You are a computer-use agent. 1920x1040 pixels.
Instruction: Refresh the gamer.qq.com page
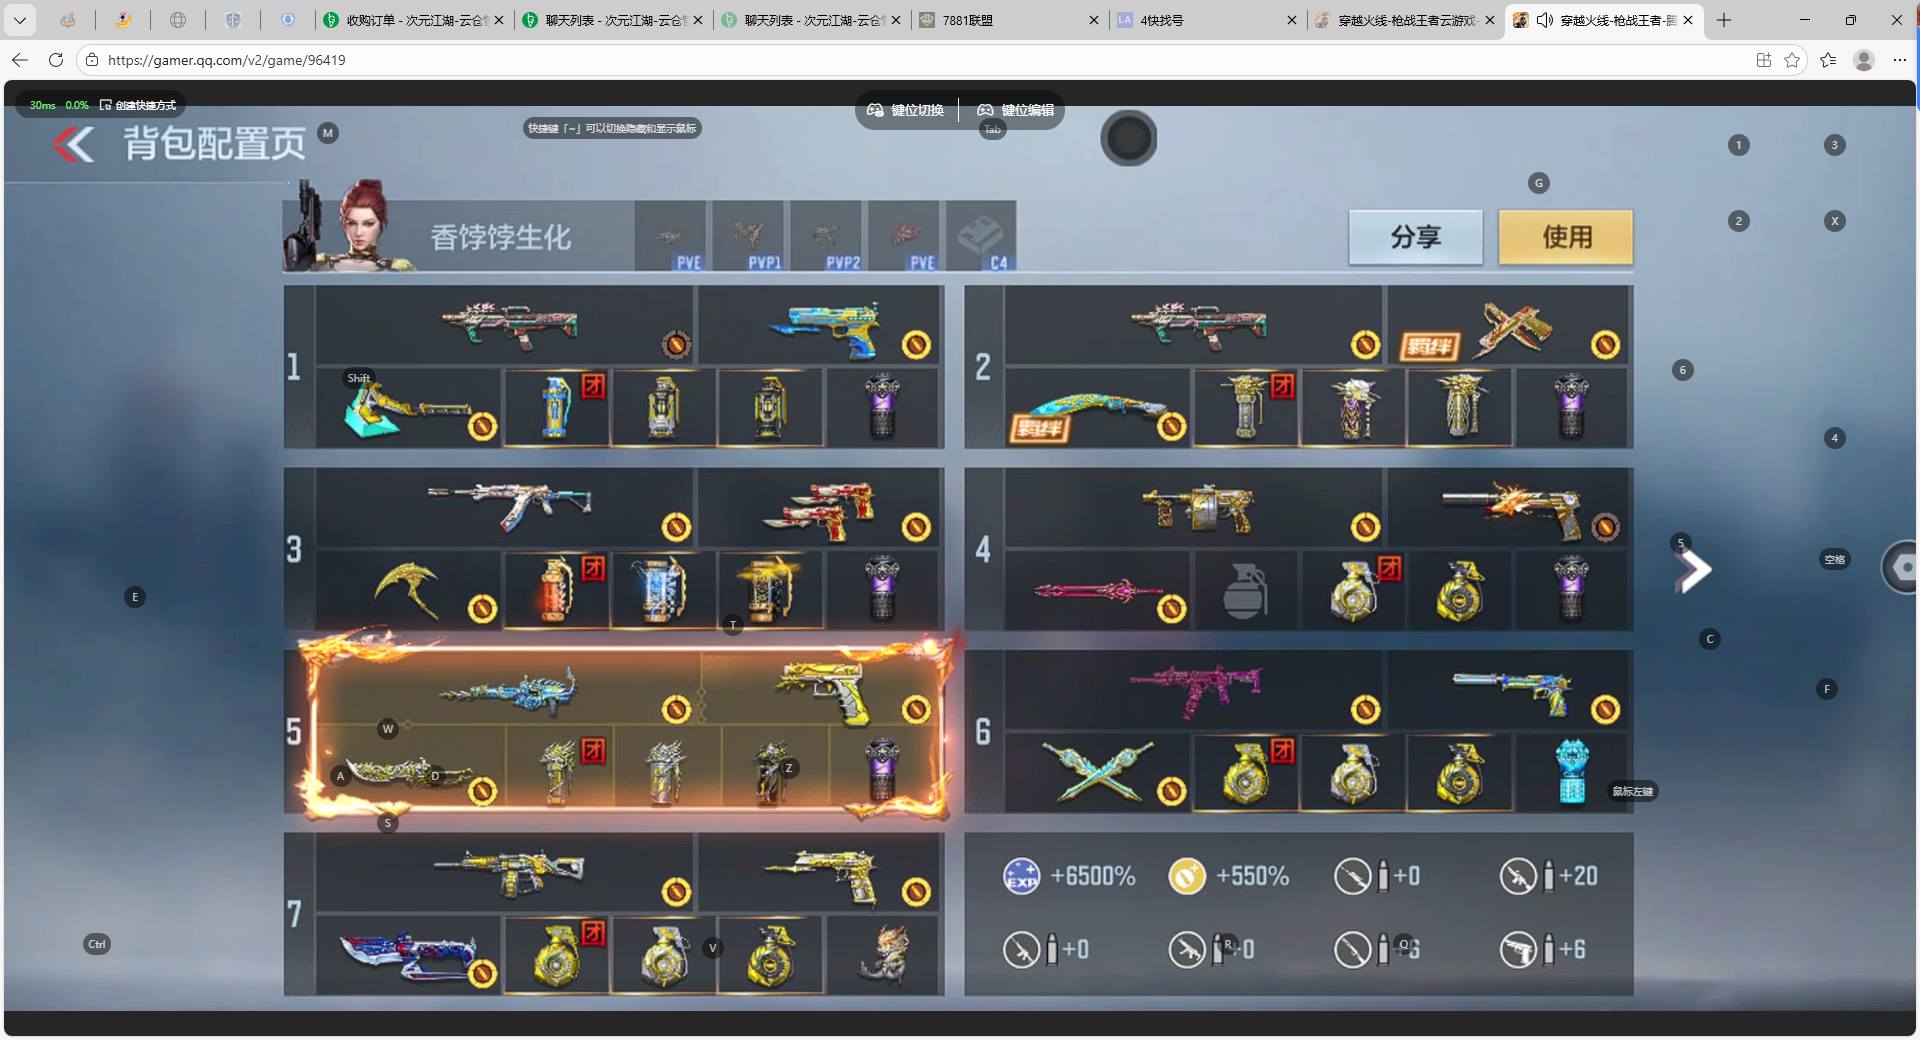56,60
